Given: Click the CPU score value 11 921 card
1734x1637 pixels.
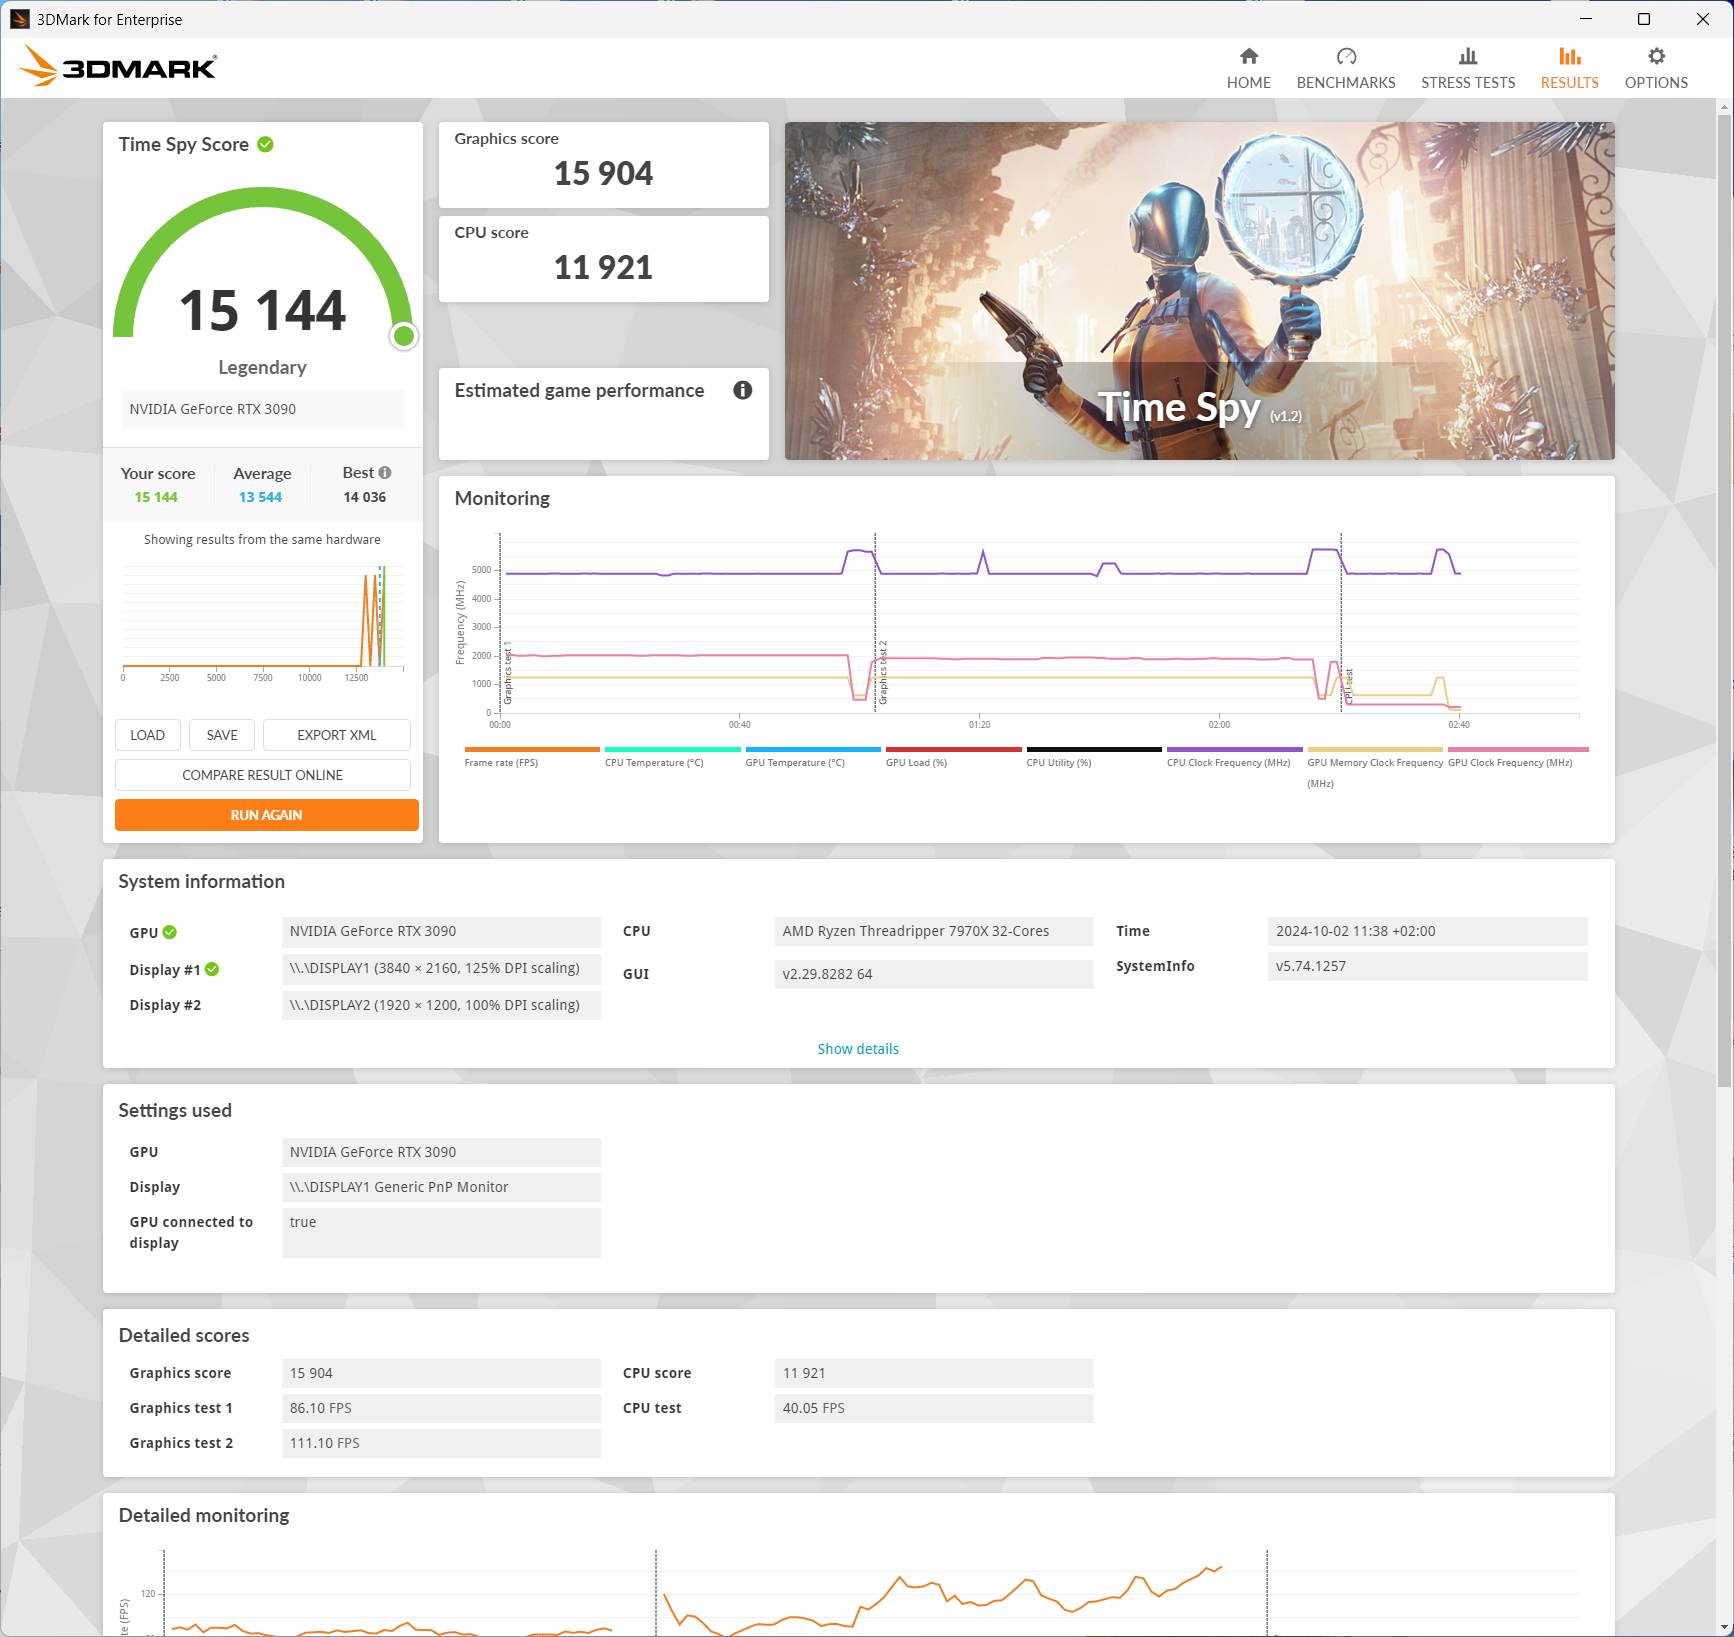Looking at the screenshot, I should [x=604, y=259].
